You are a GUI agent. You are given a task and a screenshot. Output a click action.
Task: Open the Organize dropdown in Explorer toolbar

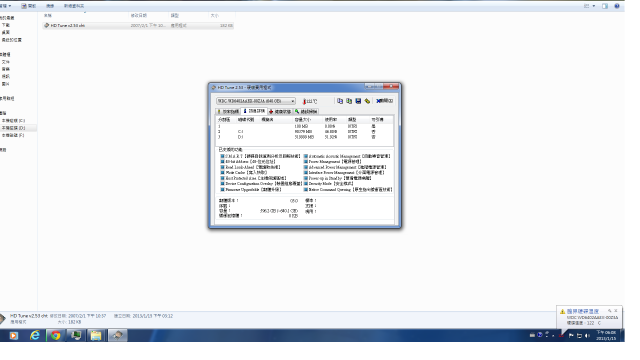coord(6,6)
